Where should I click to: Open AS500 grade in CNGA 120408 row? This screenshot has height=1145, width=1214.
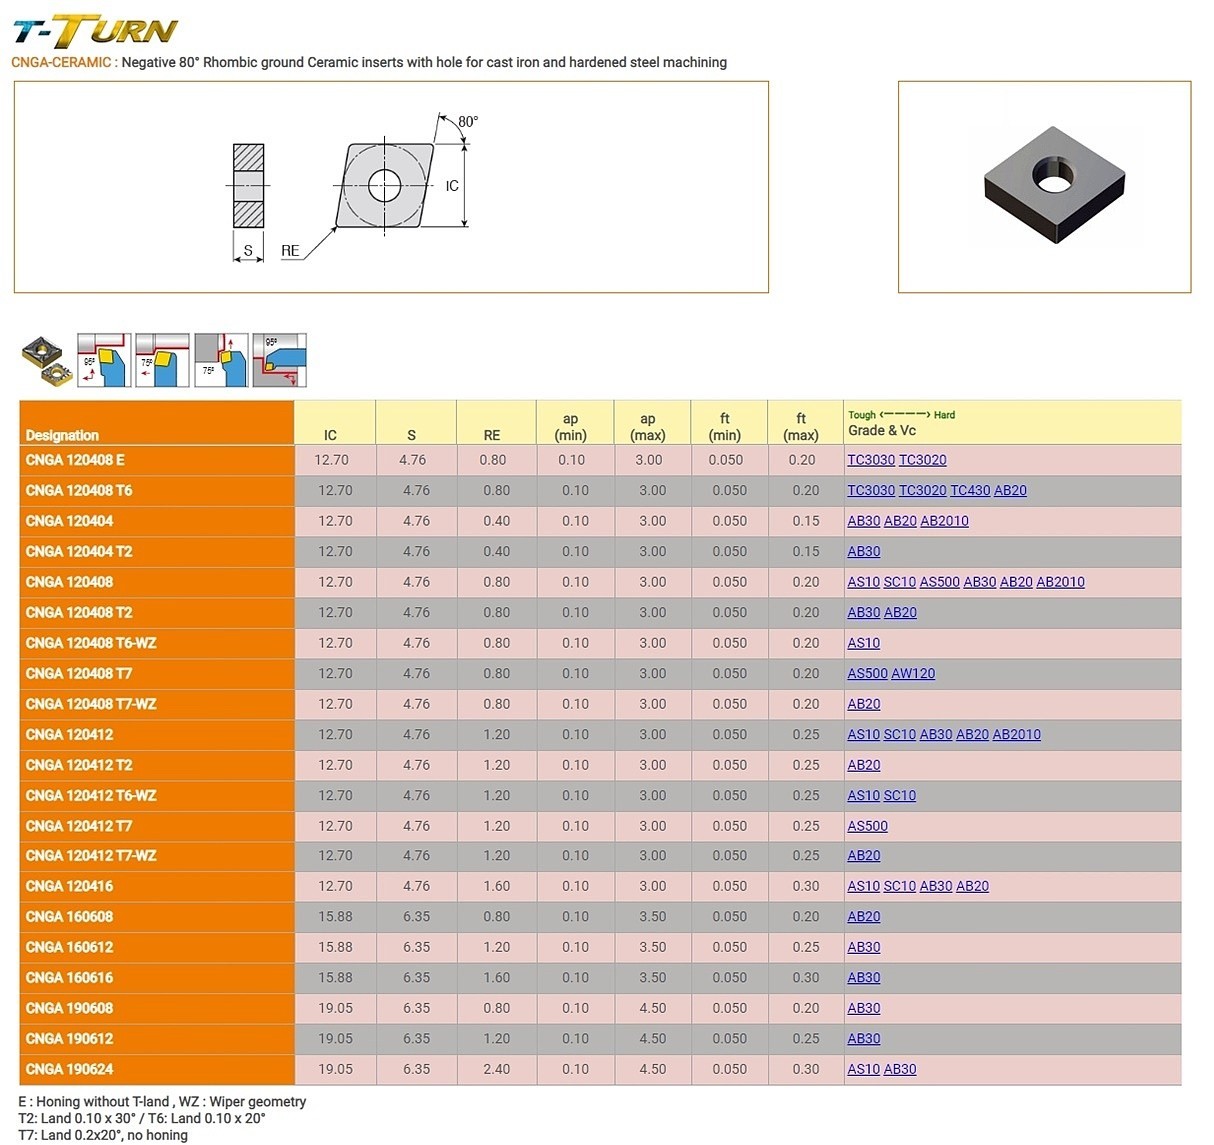click(x=939, y=582)
